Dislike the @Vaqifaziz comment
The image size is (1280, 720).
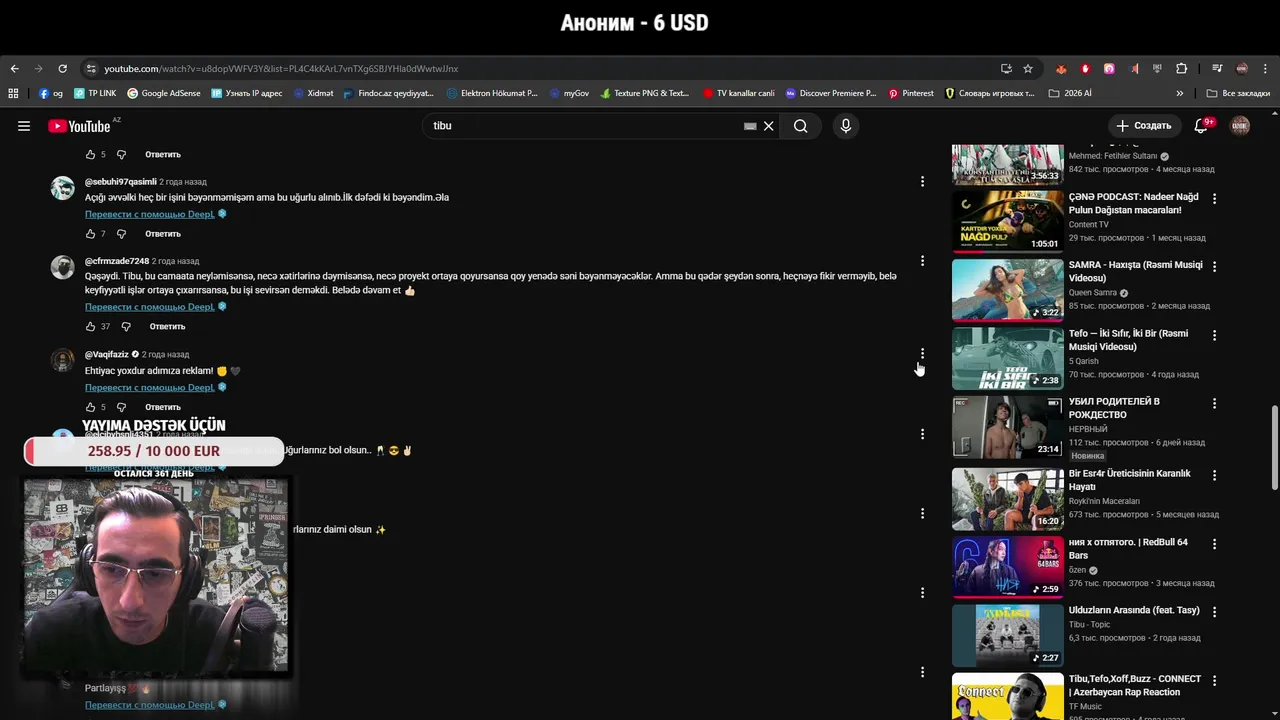click(121, 407)
